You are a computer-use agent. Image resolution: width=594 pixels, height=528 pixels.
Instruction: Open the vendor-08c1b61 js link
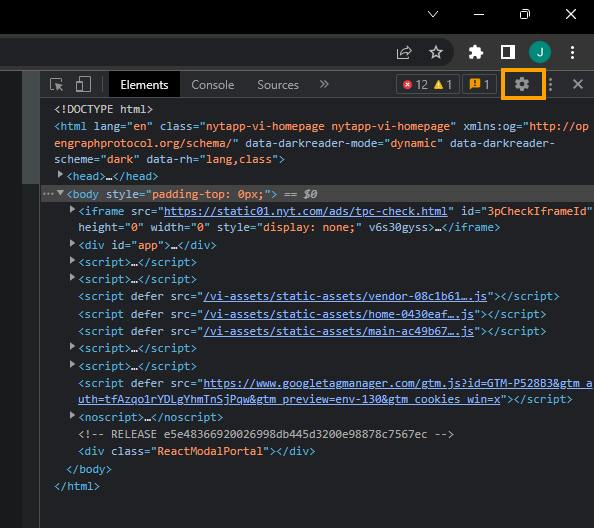pos(345,296)
